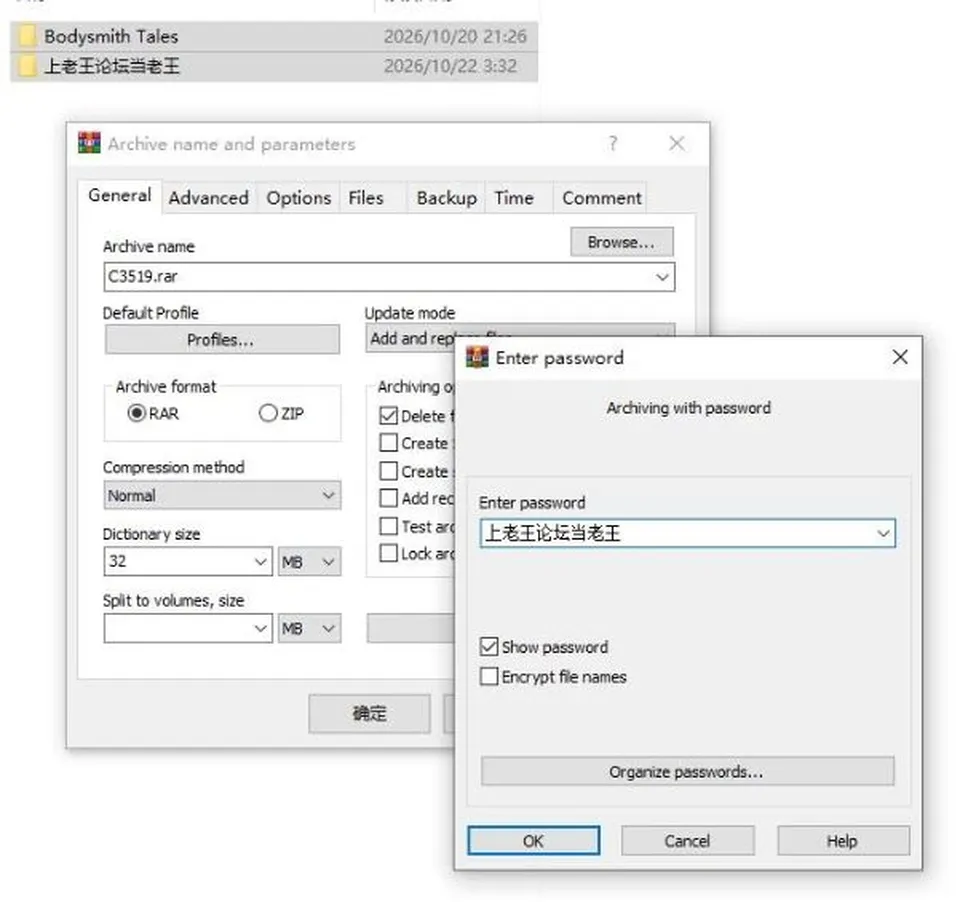Open the Dictionary size MB unit dropdown
Image resolution: width=960 pixels, height=902 pixels.
309,562
